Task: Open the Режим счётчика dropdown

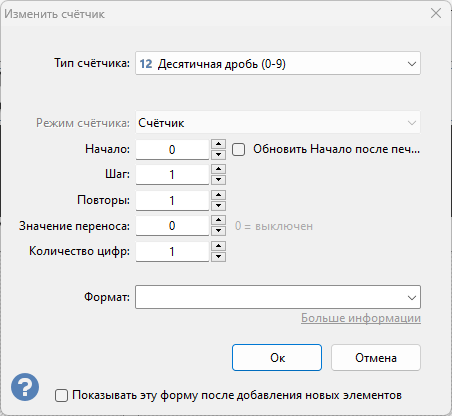Action: (x=278, y=123)
